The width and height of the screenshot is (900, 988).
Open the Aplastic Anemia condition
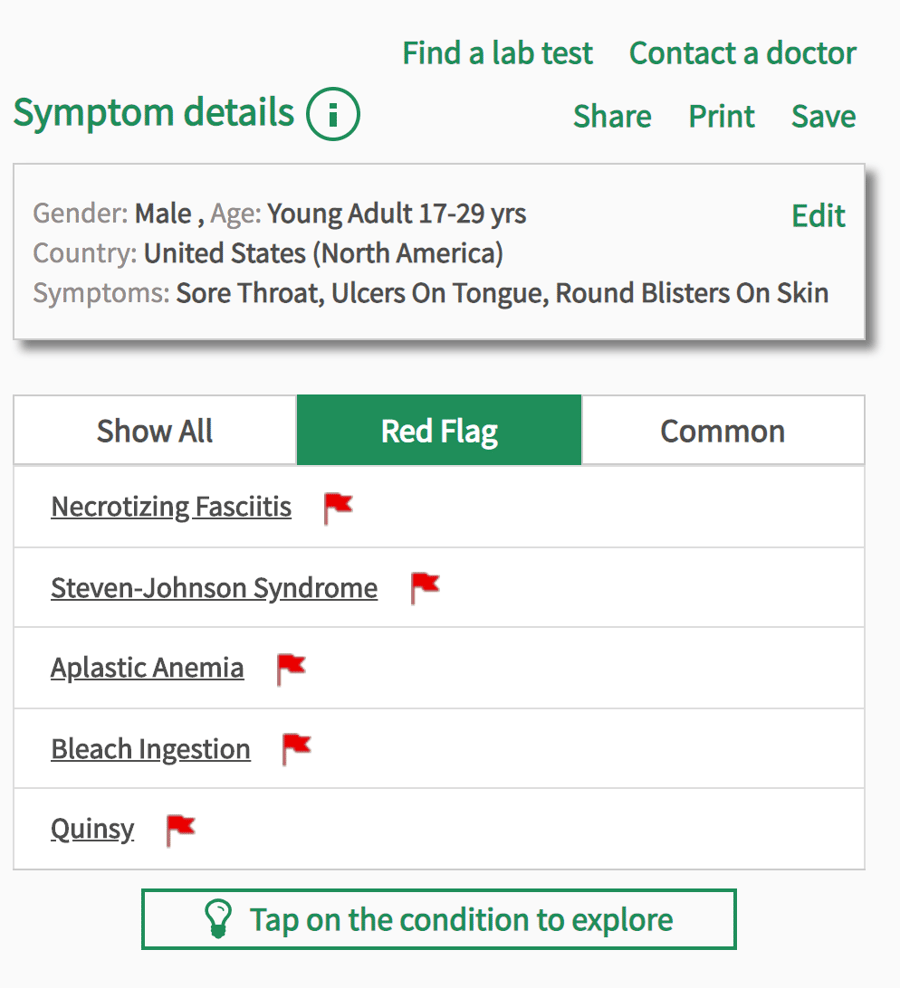147,668
